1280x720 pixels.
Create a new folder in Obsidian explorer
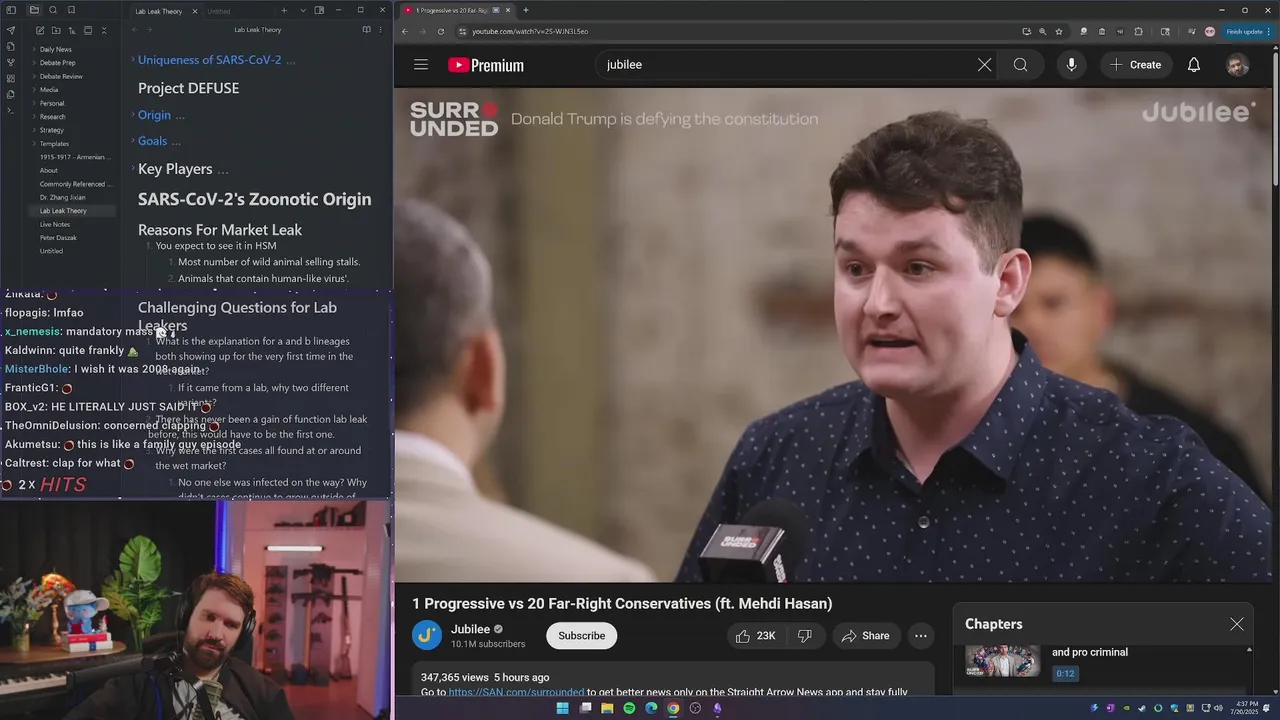pyautogui.click(x=56, y=31)
